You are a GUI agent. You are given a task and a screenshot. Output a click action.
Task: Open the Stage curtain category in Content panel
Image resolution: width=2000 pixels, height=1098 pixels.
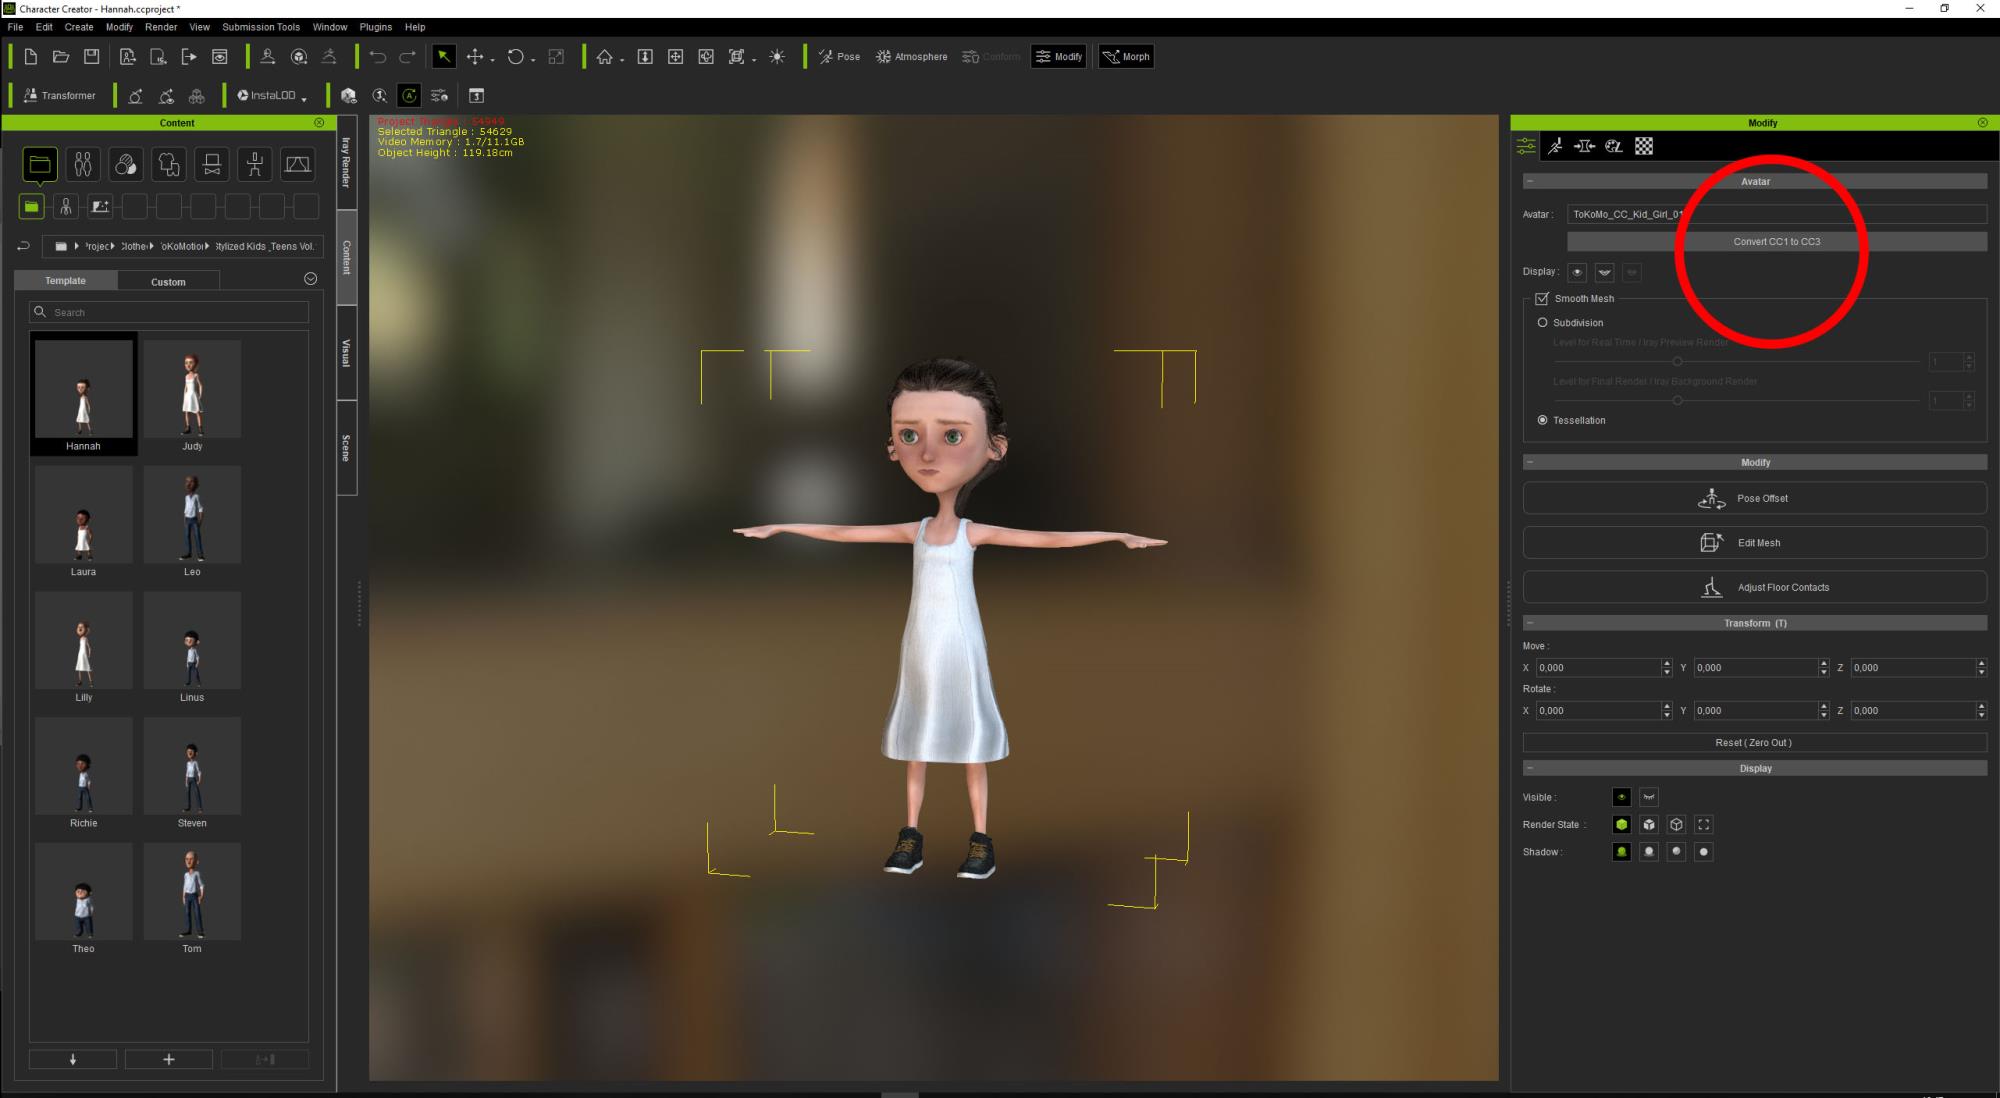point(298,164)
